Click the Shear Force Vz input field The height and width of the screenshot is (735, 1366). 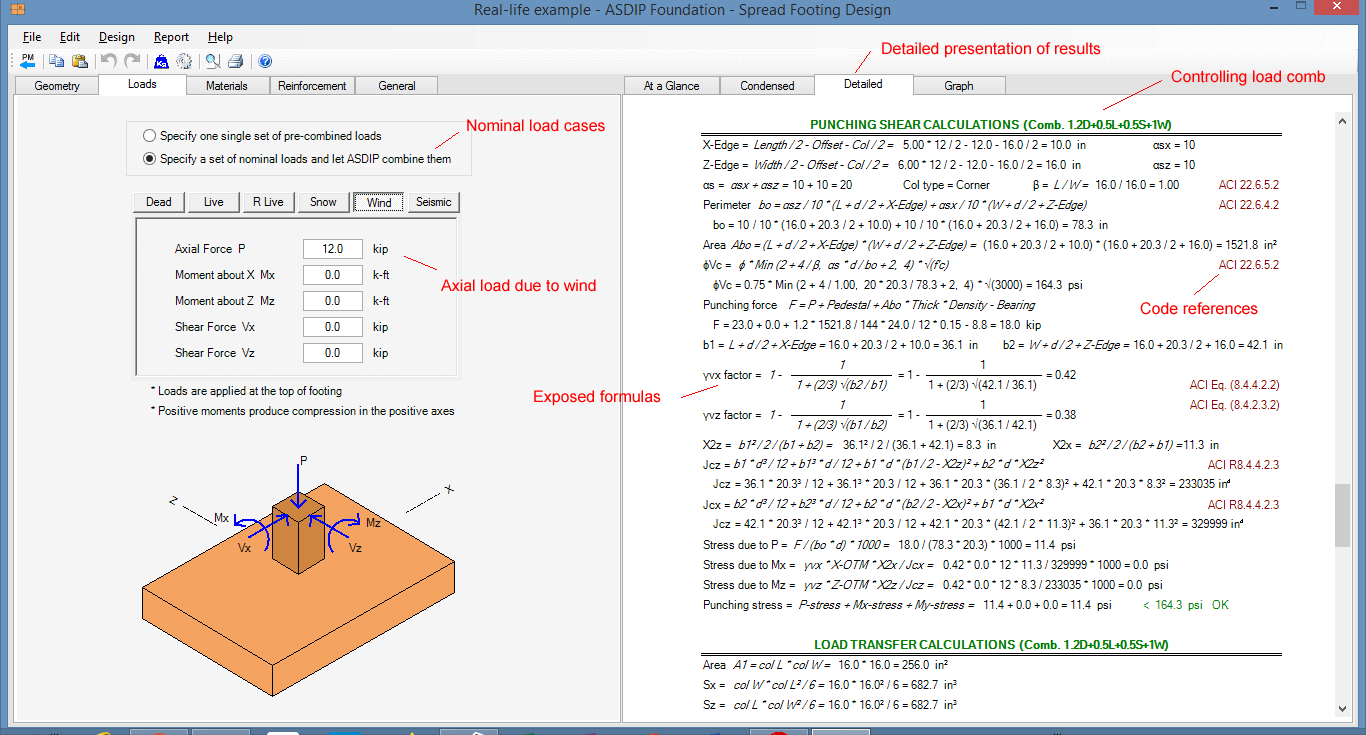pos(333,353)
